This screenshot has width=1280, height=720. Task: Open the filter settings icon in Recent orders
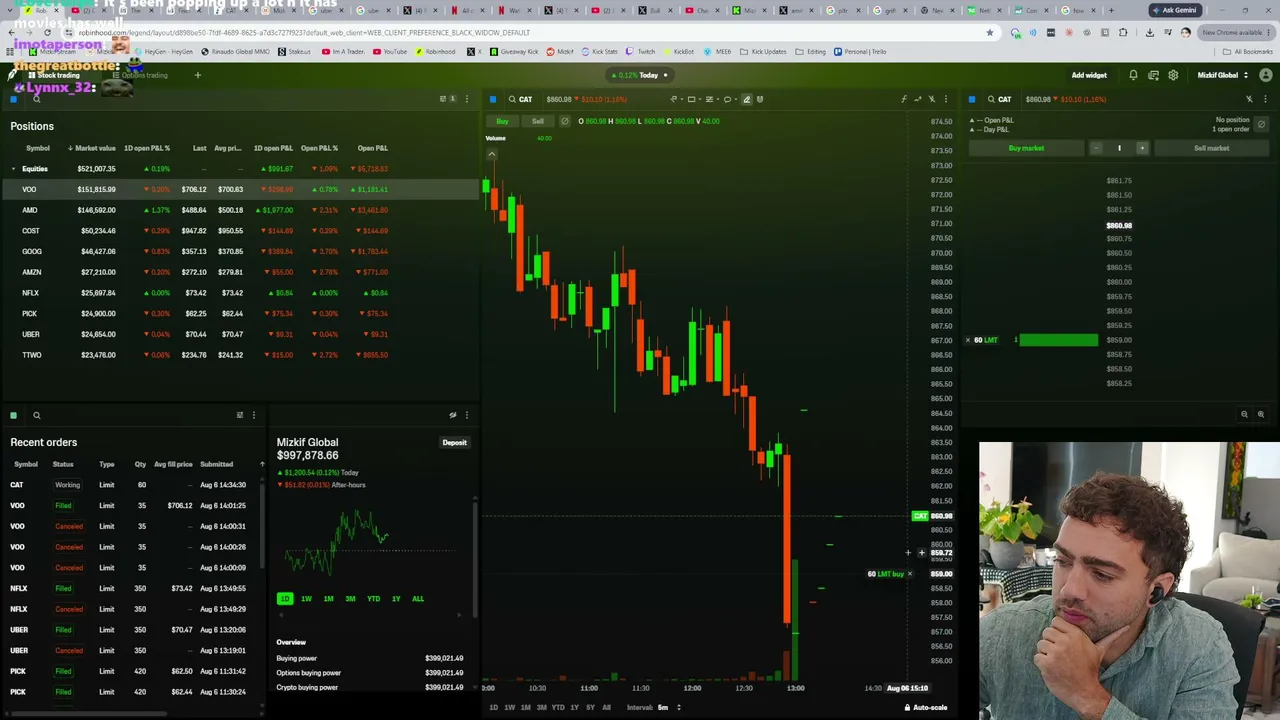click(x=239, y=415)
